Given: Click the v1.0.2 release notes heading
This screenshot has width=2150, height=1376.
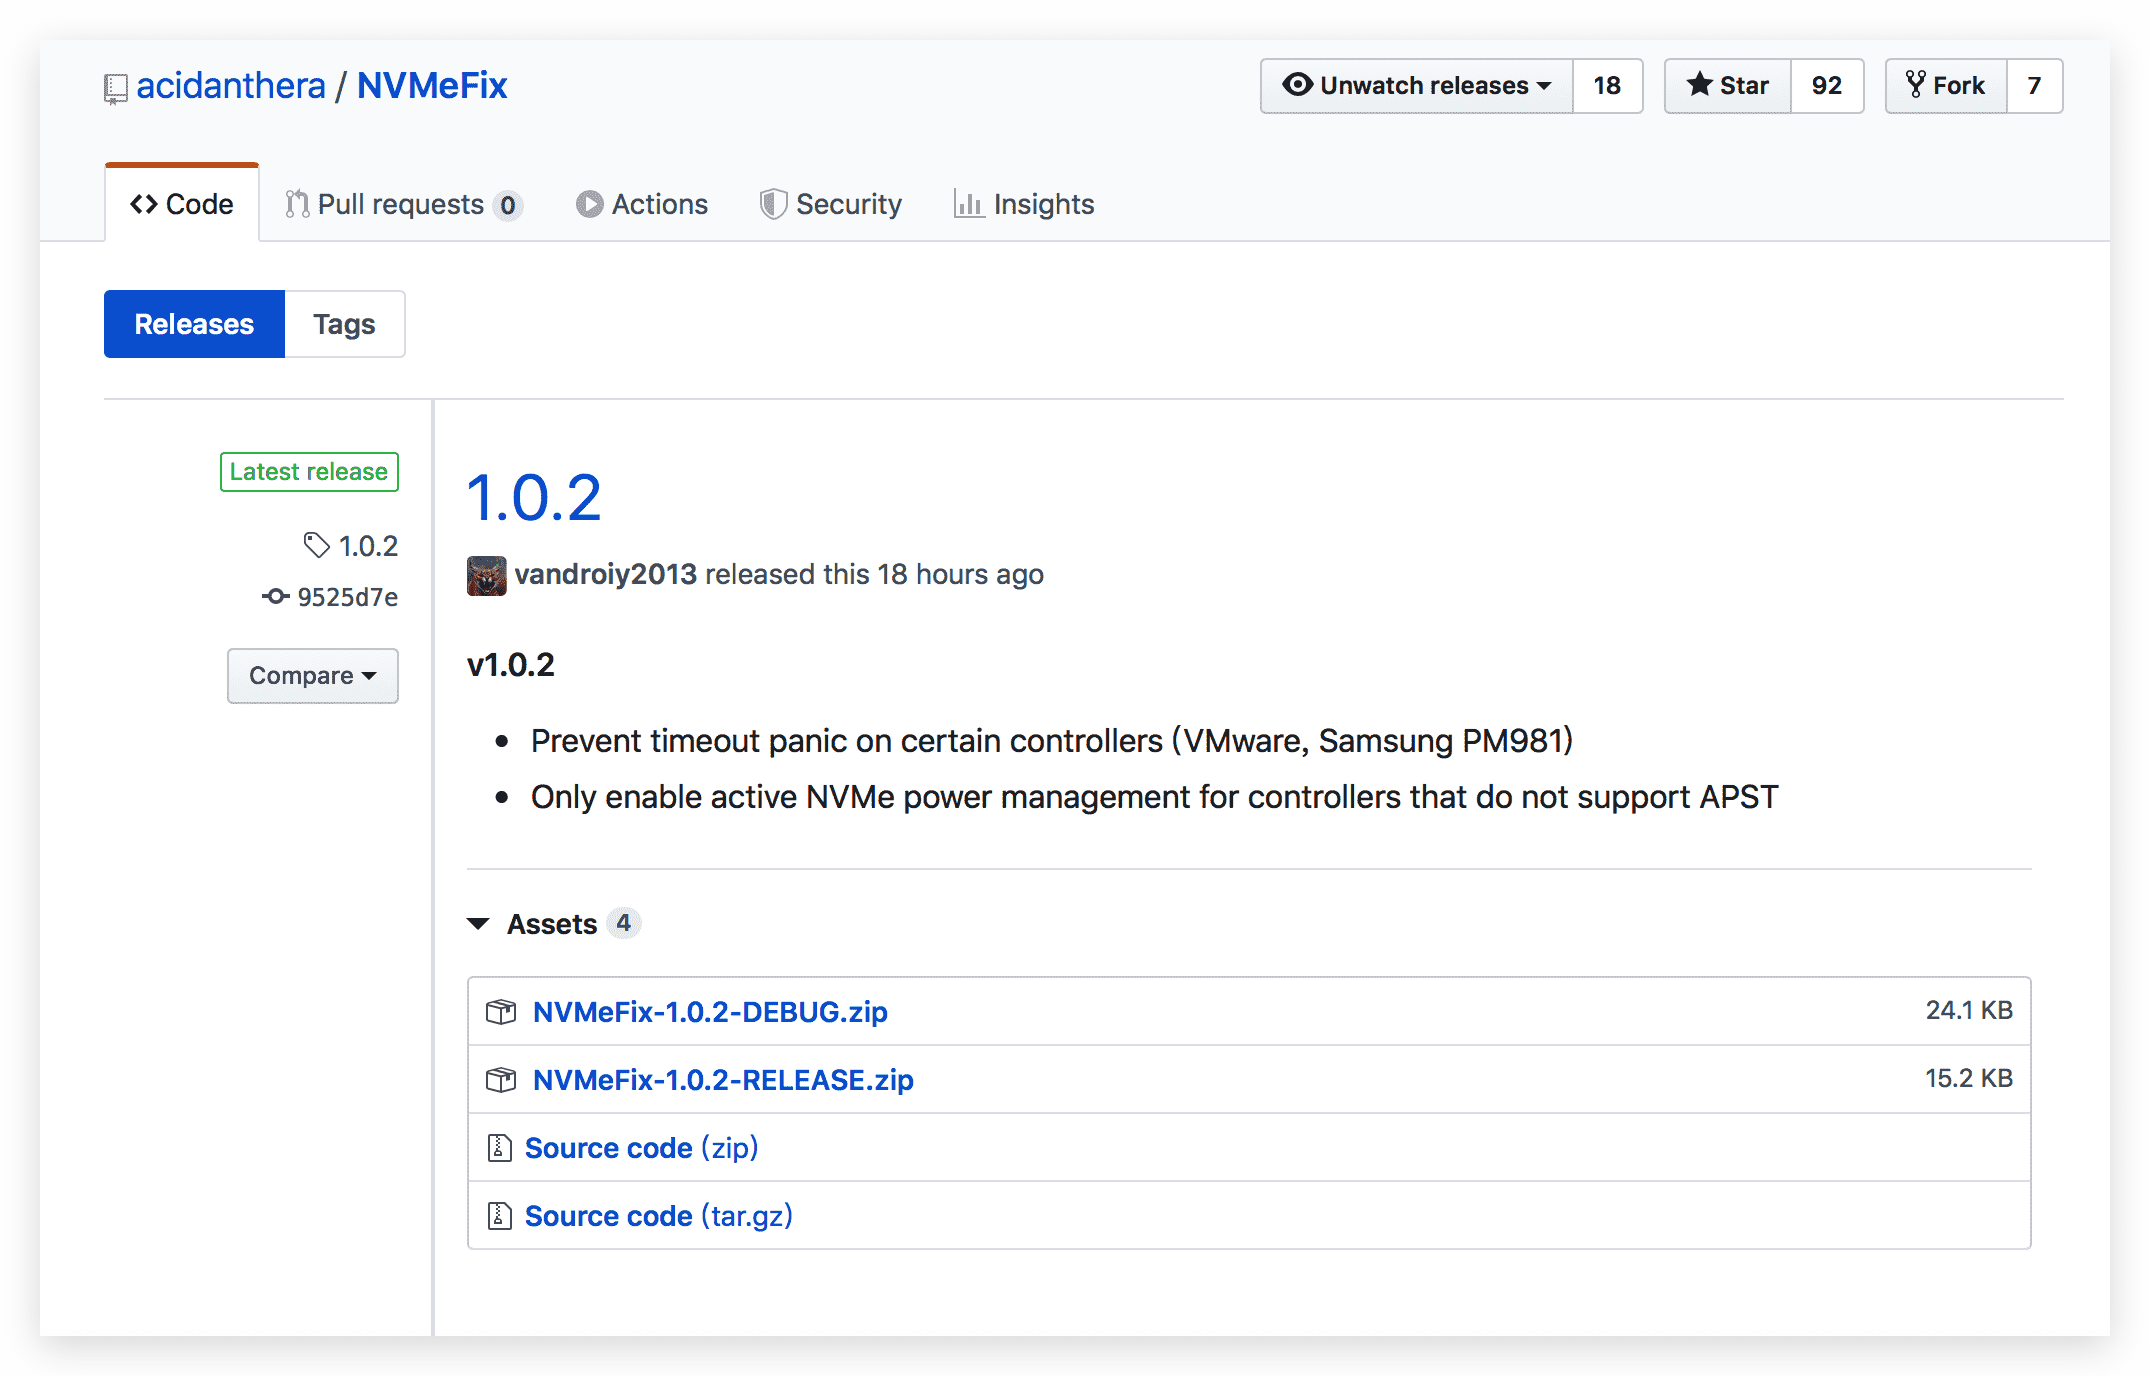Looking at the screenshot, I should point(511,665).
